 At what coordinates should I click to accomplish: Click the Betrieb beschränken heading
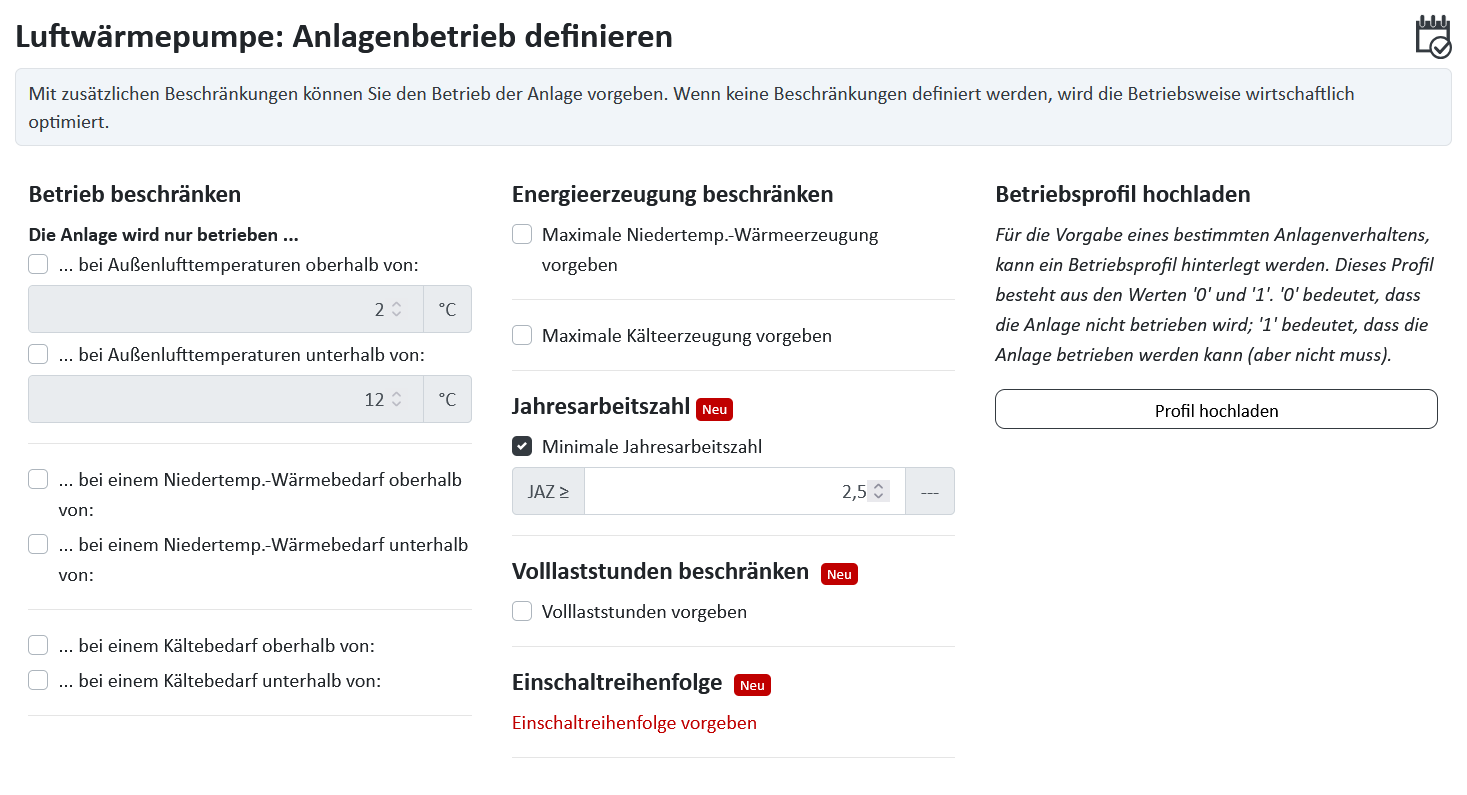(135, 194)
